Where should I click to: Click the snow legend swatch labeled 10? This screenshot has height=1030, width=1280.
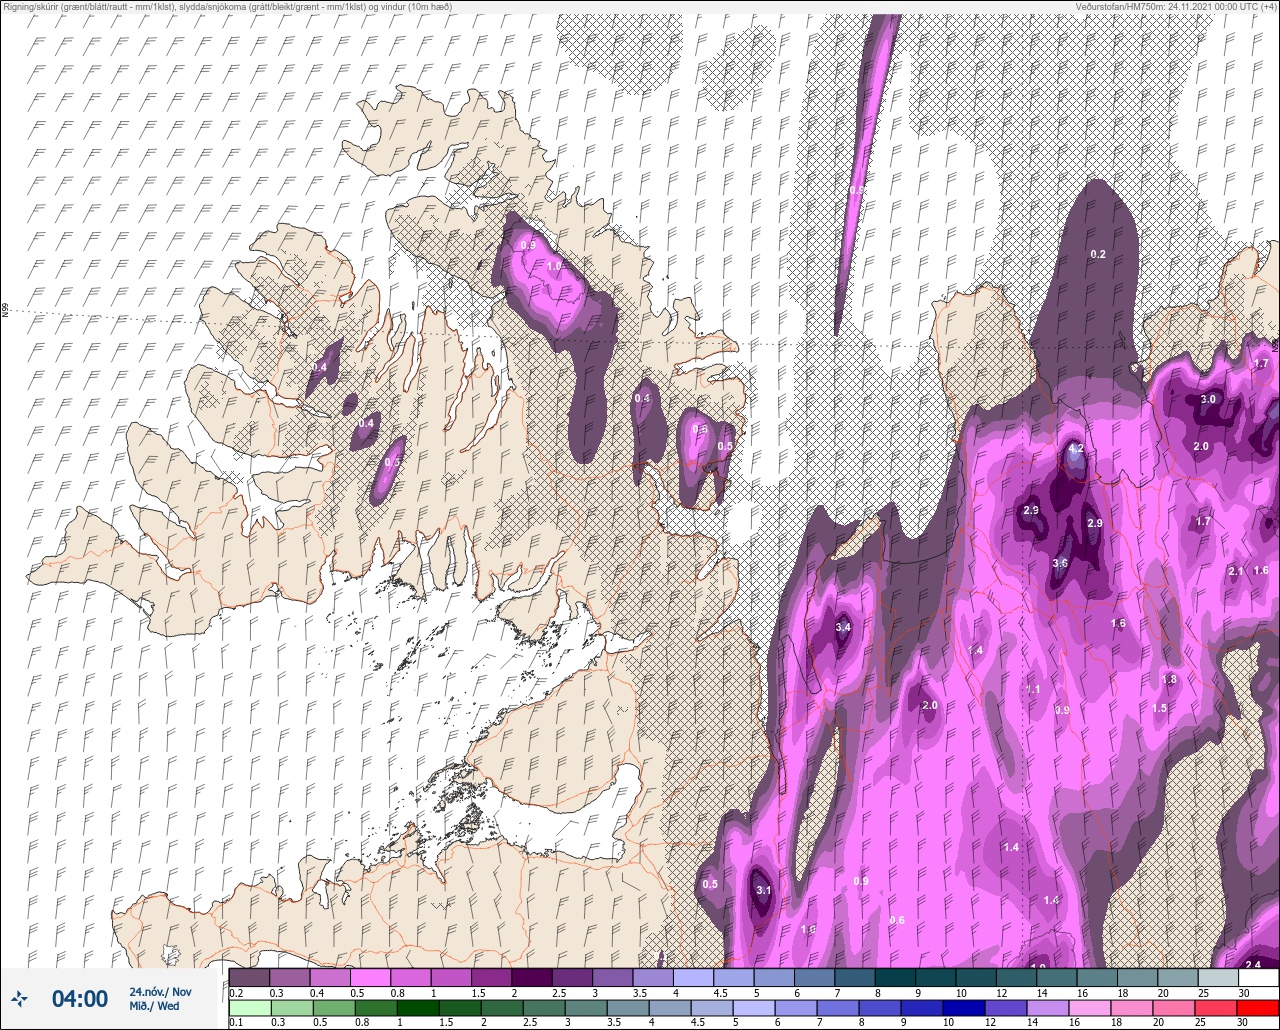tap(975, 977)
